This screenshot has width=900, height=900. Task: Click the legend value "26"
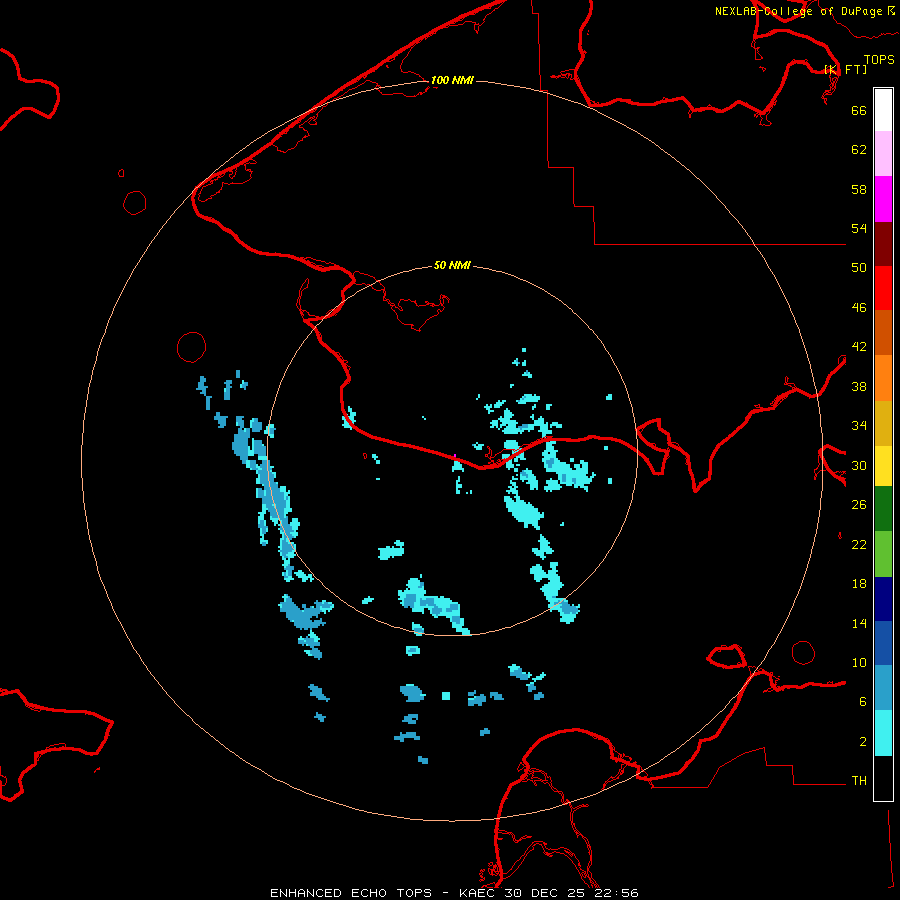point(859,505)
